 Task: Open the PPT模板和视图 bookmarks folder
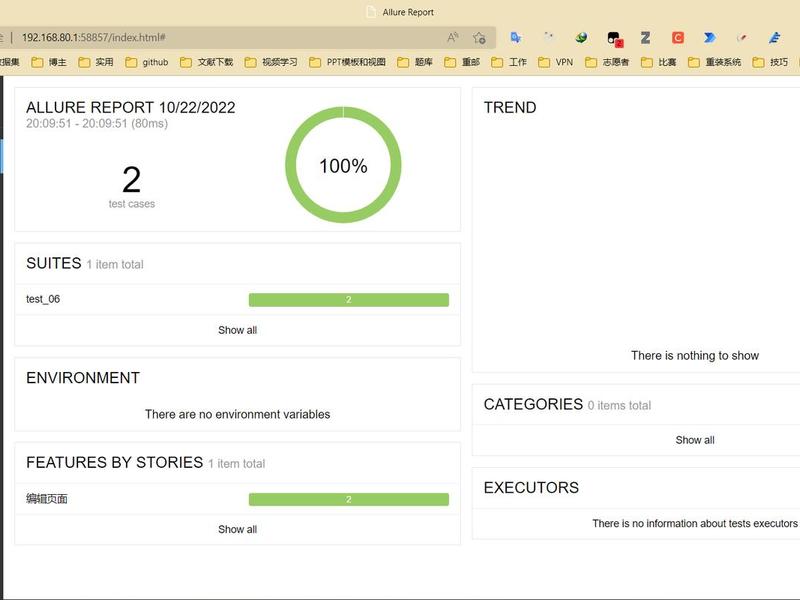pos(347,62)
